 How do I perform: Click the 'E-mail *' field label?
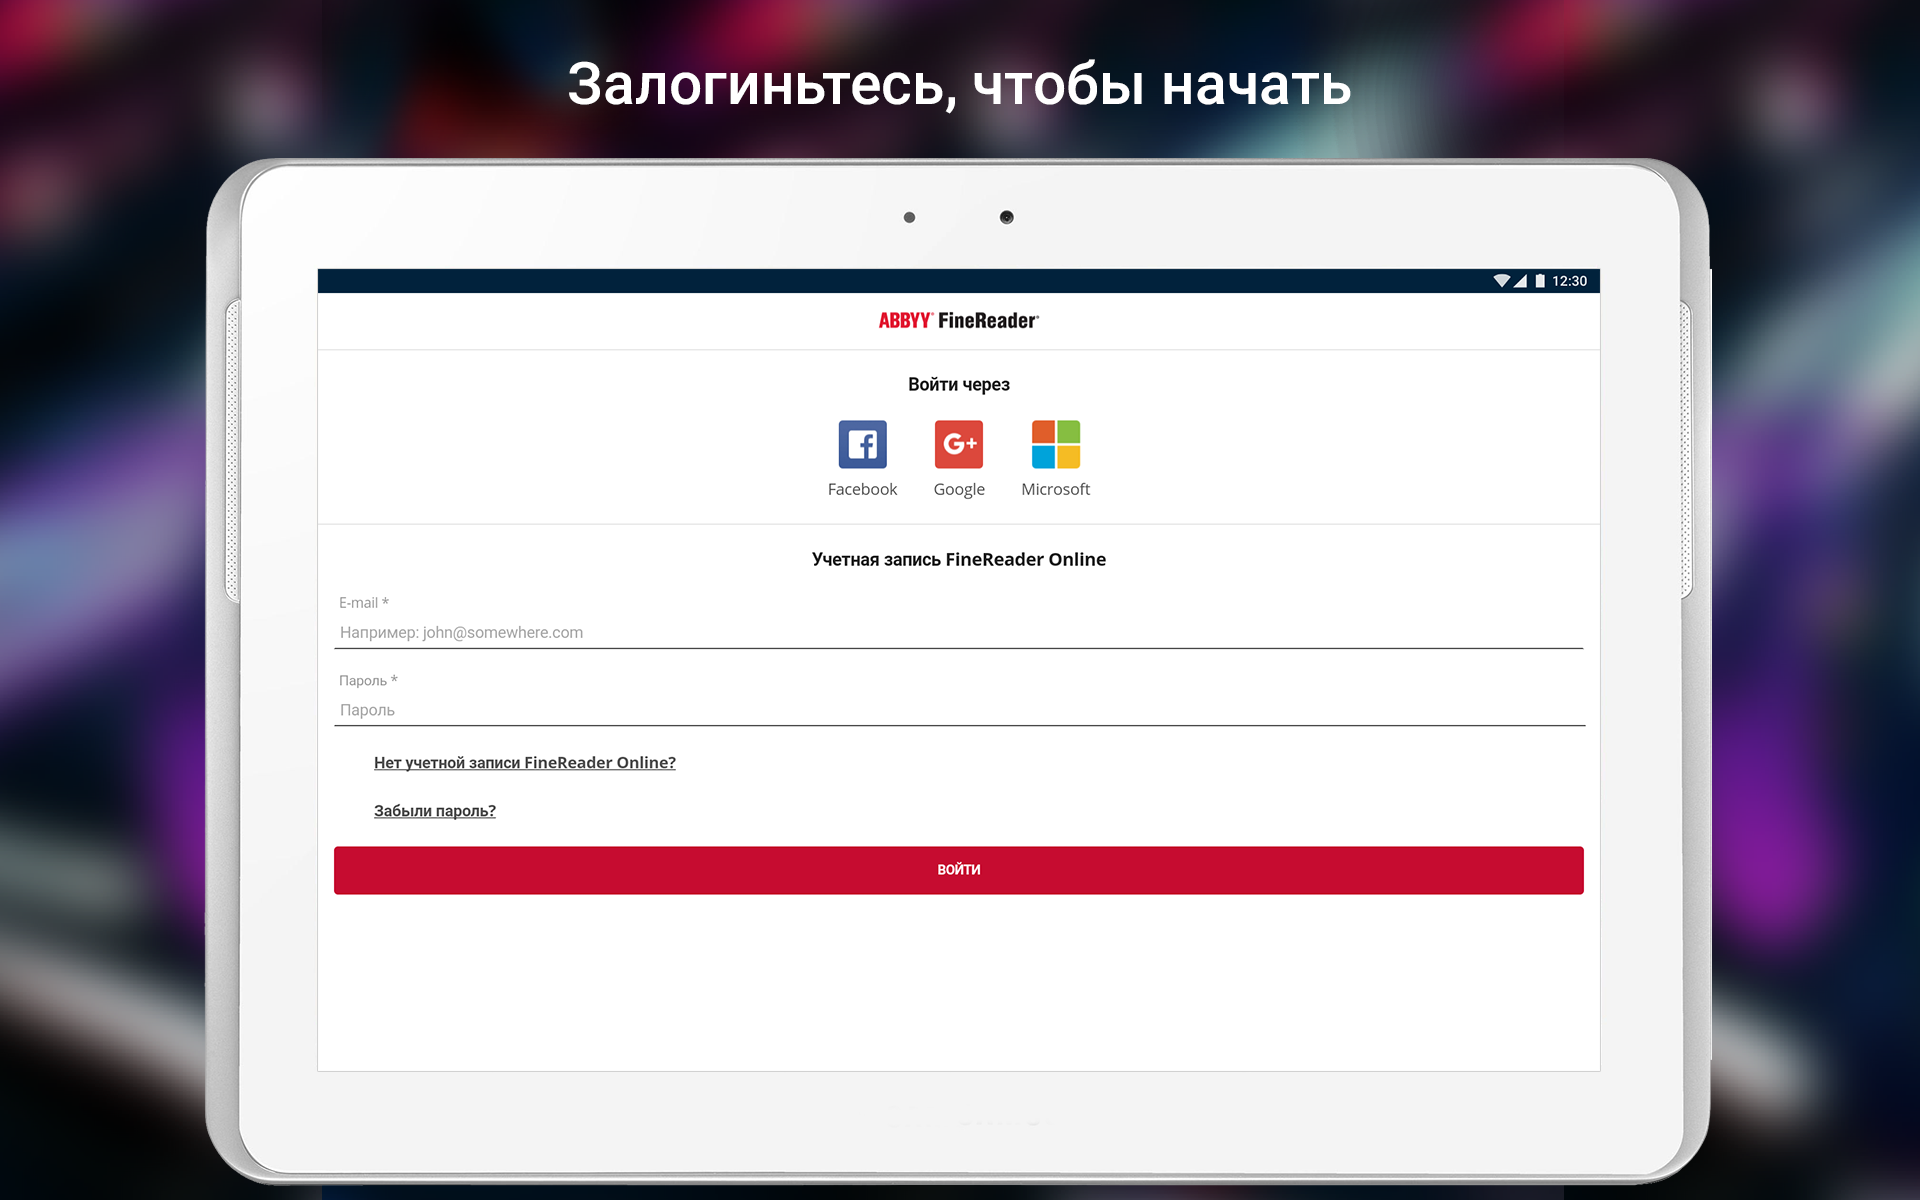click(364, 603)
